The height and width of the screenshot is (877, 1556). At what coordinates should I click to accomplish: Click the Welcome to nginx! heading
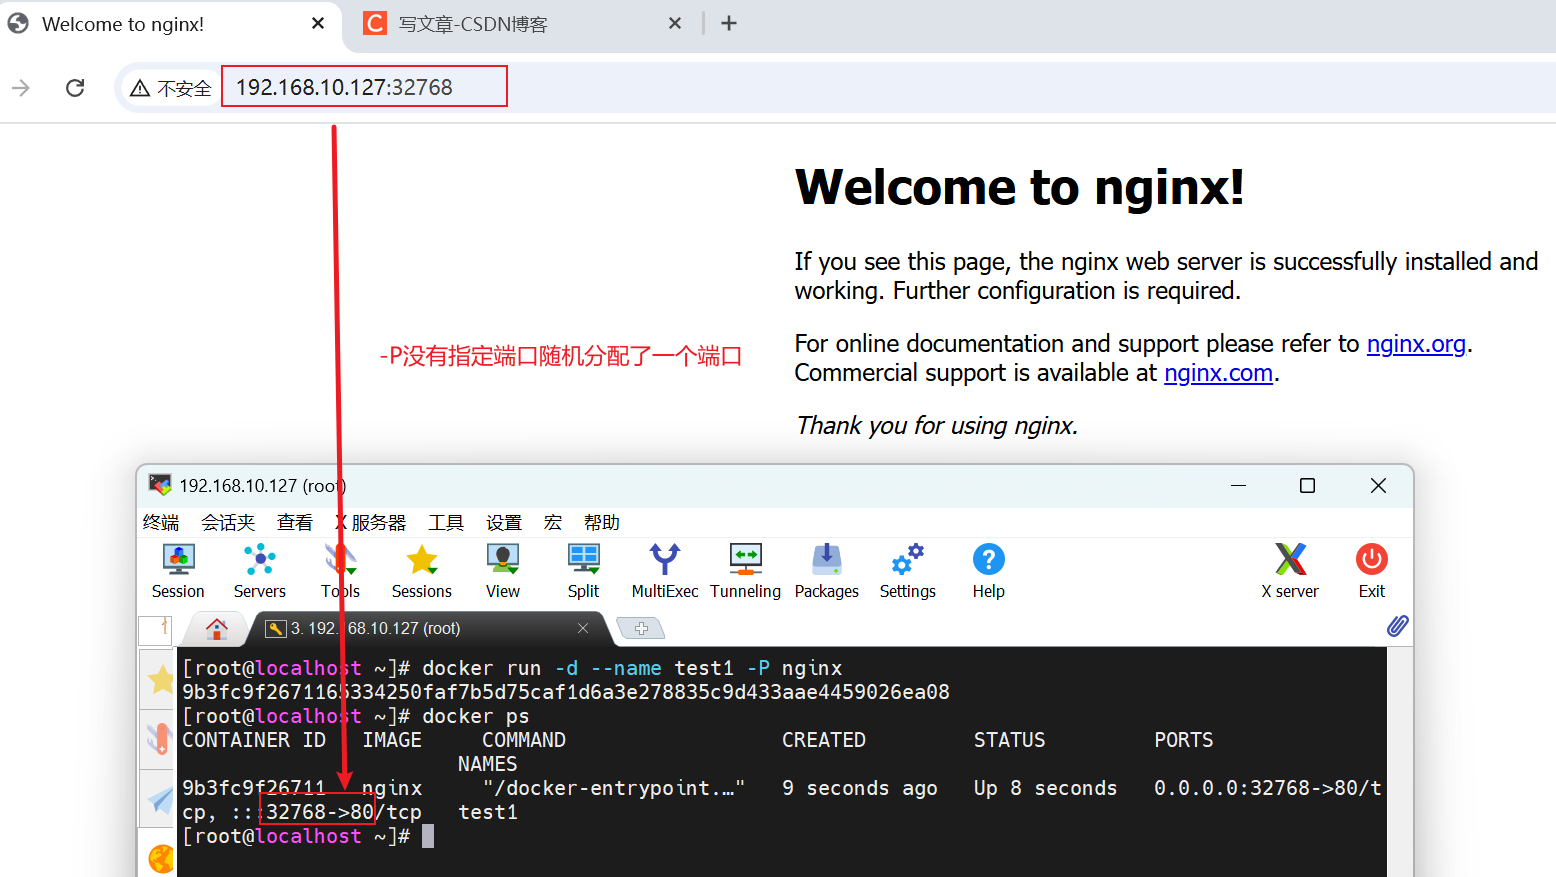[1020, 187]
